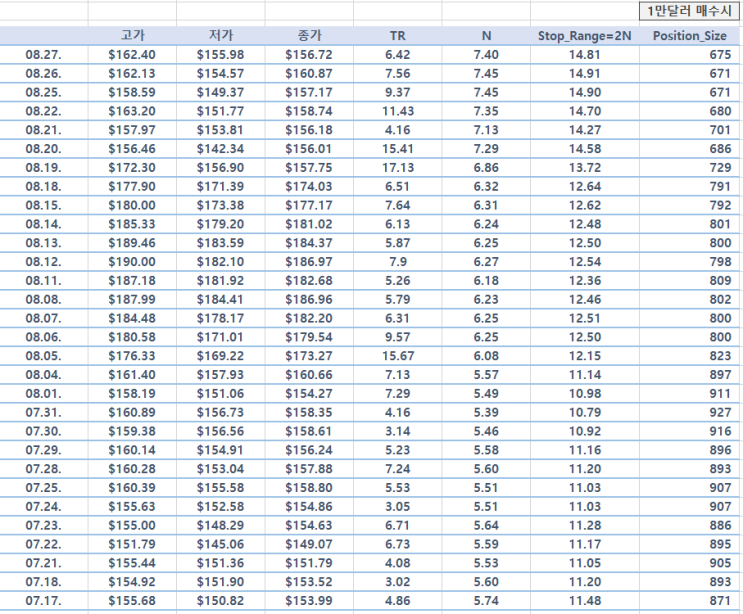Click the date cell 08.25.
Image resolution: width=743 pixels, height=614 pixels.
(x=44, y=92)
